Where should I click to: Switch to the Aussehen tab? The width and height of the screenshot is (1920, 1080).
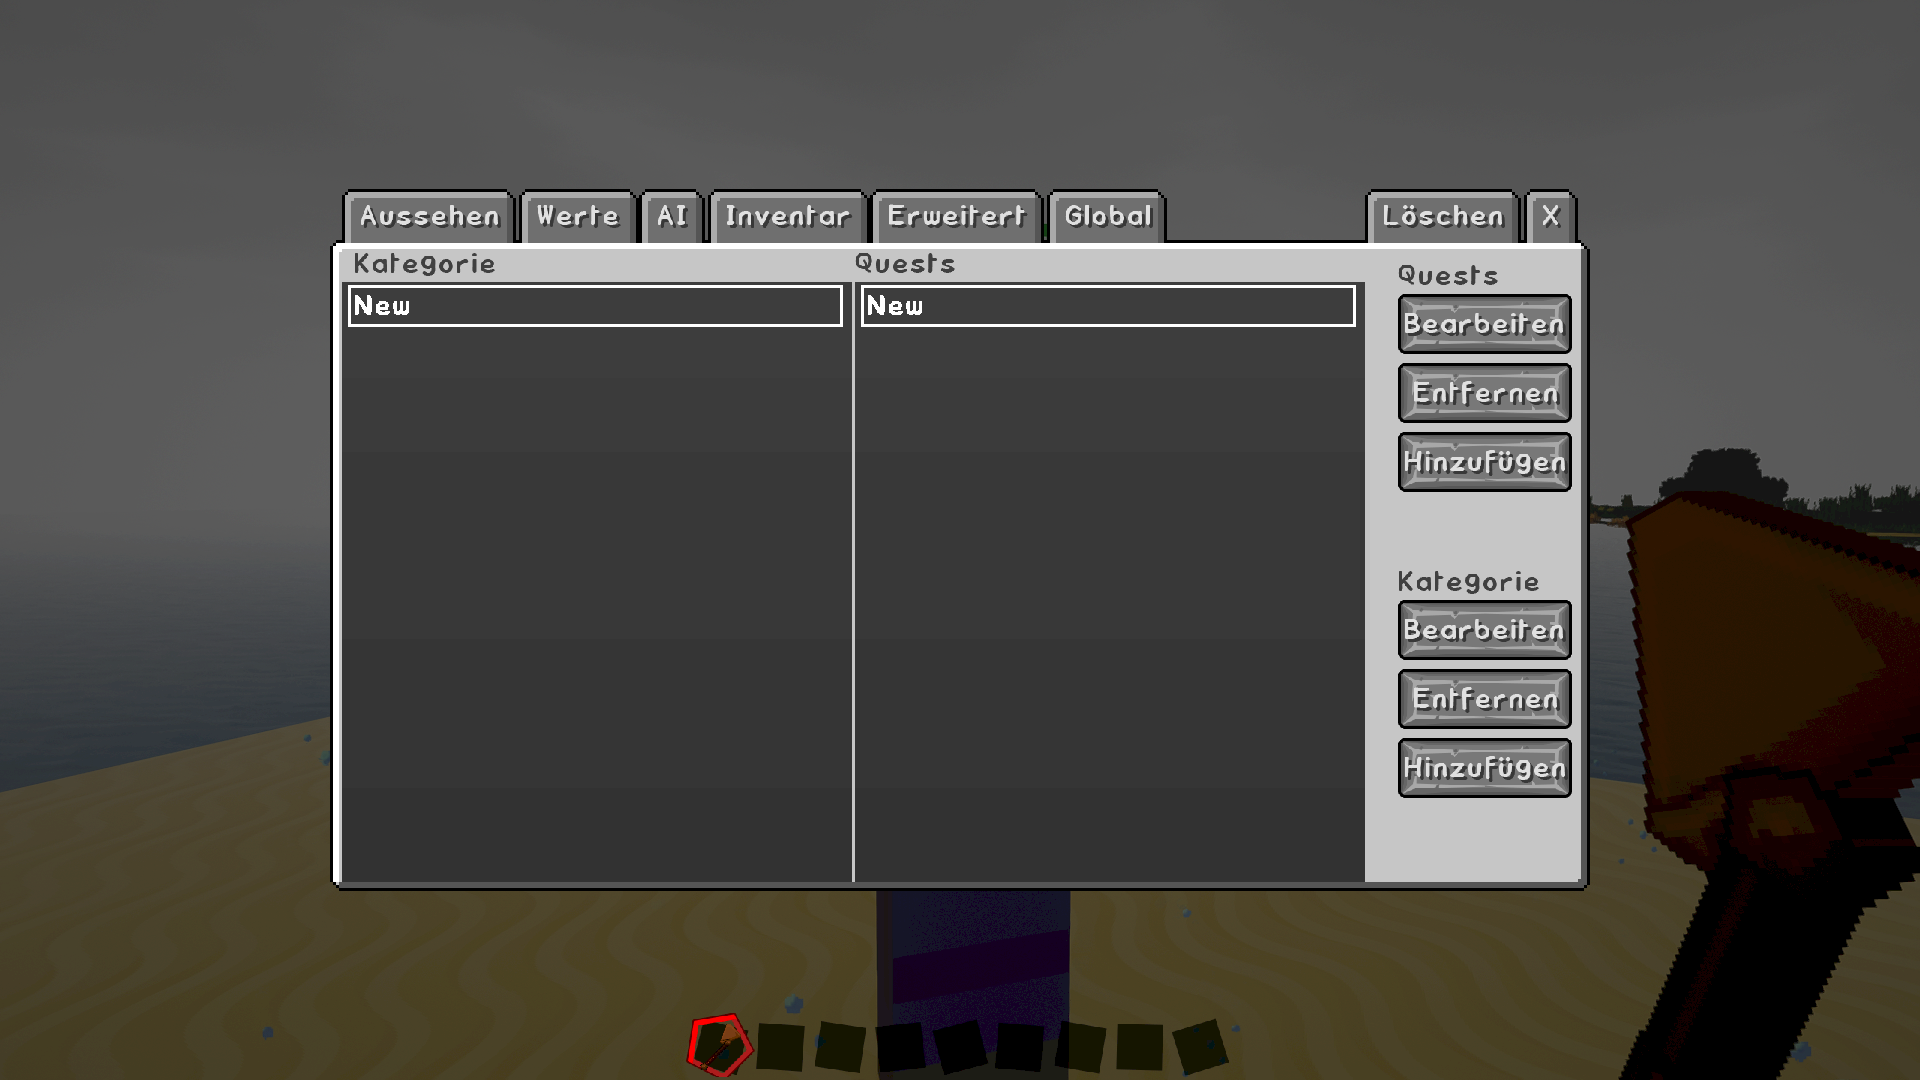pos(427,215)
